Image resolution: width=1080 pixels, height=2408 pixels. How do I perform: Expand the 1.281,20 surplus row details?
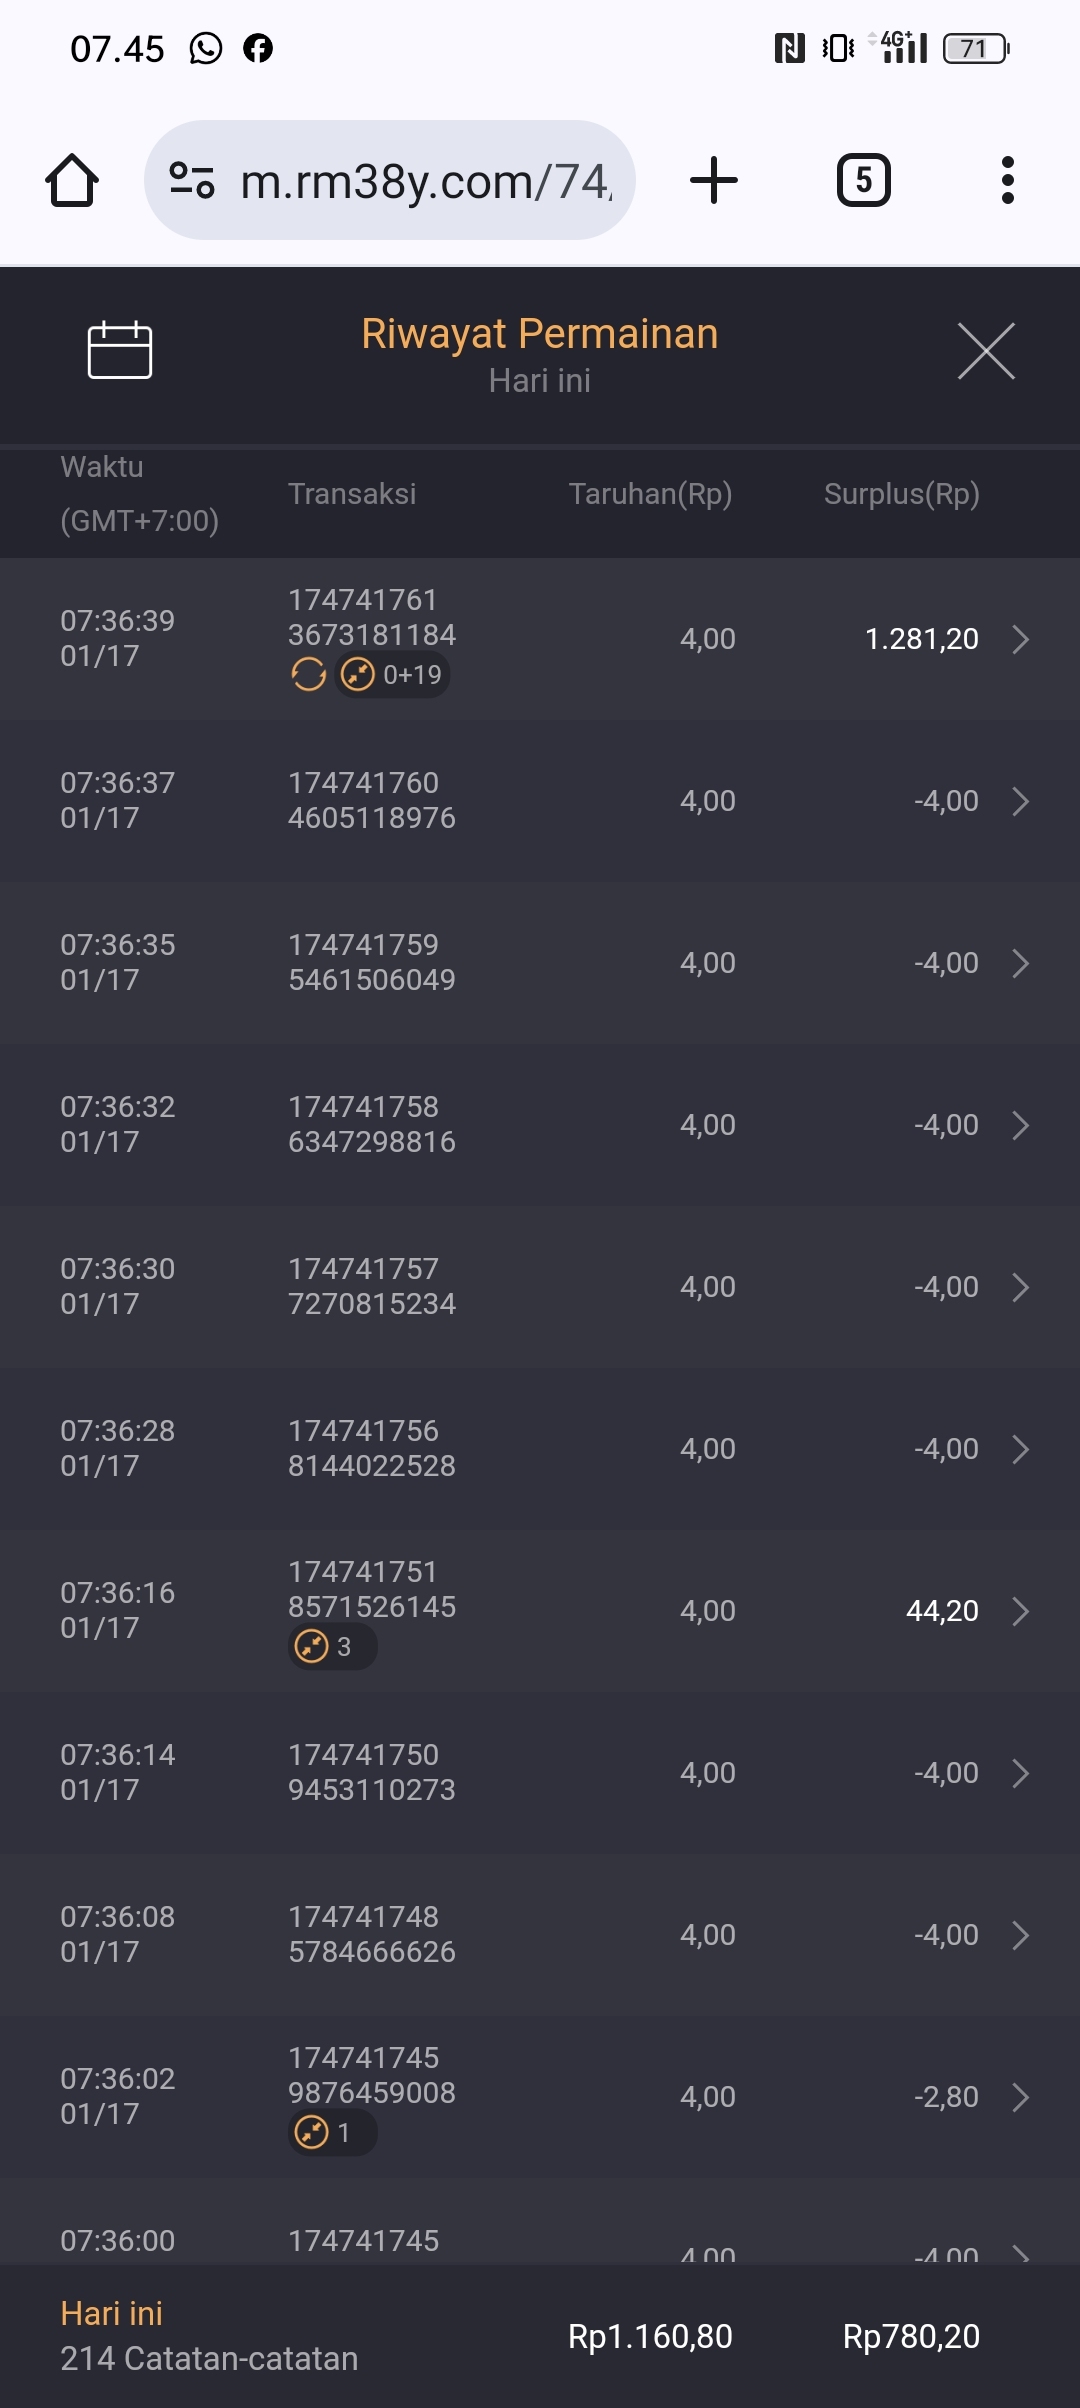(x=1020, y=639)
